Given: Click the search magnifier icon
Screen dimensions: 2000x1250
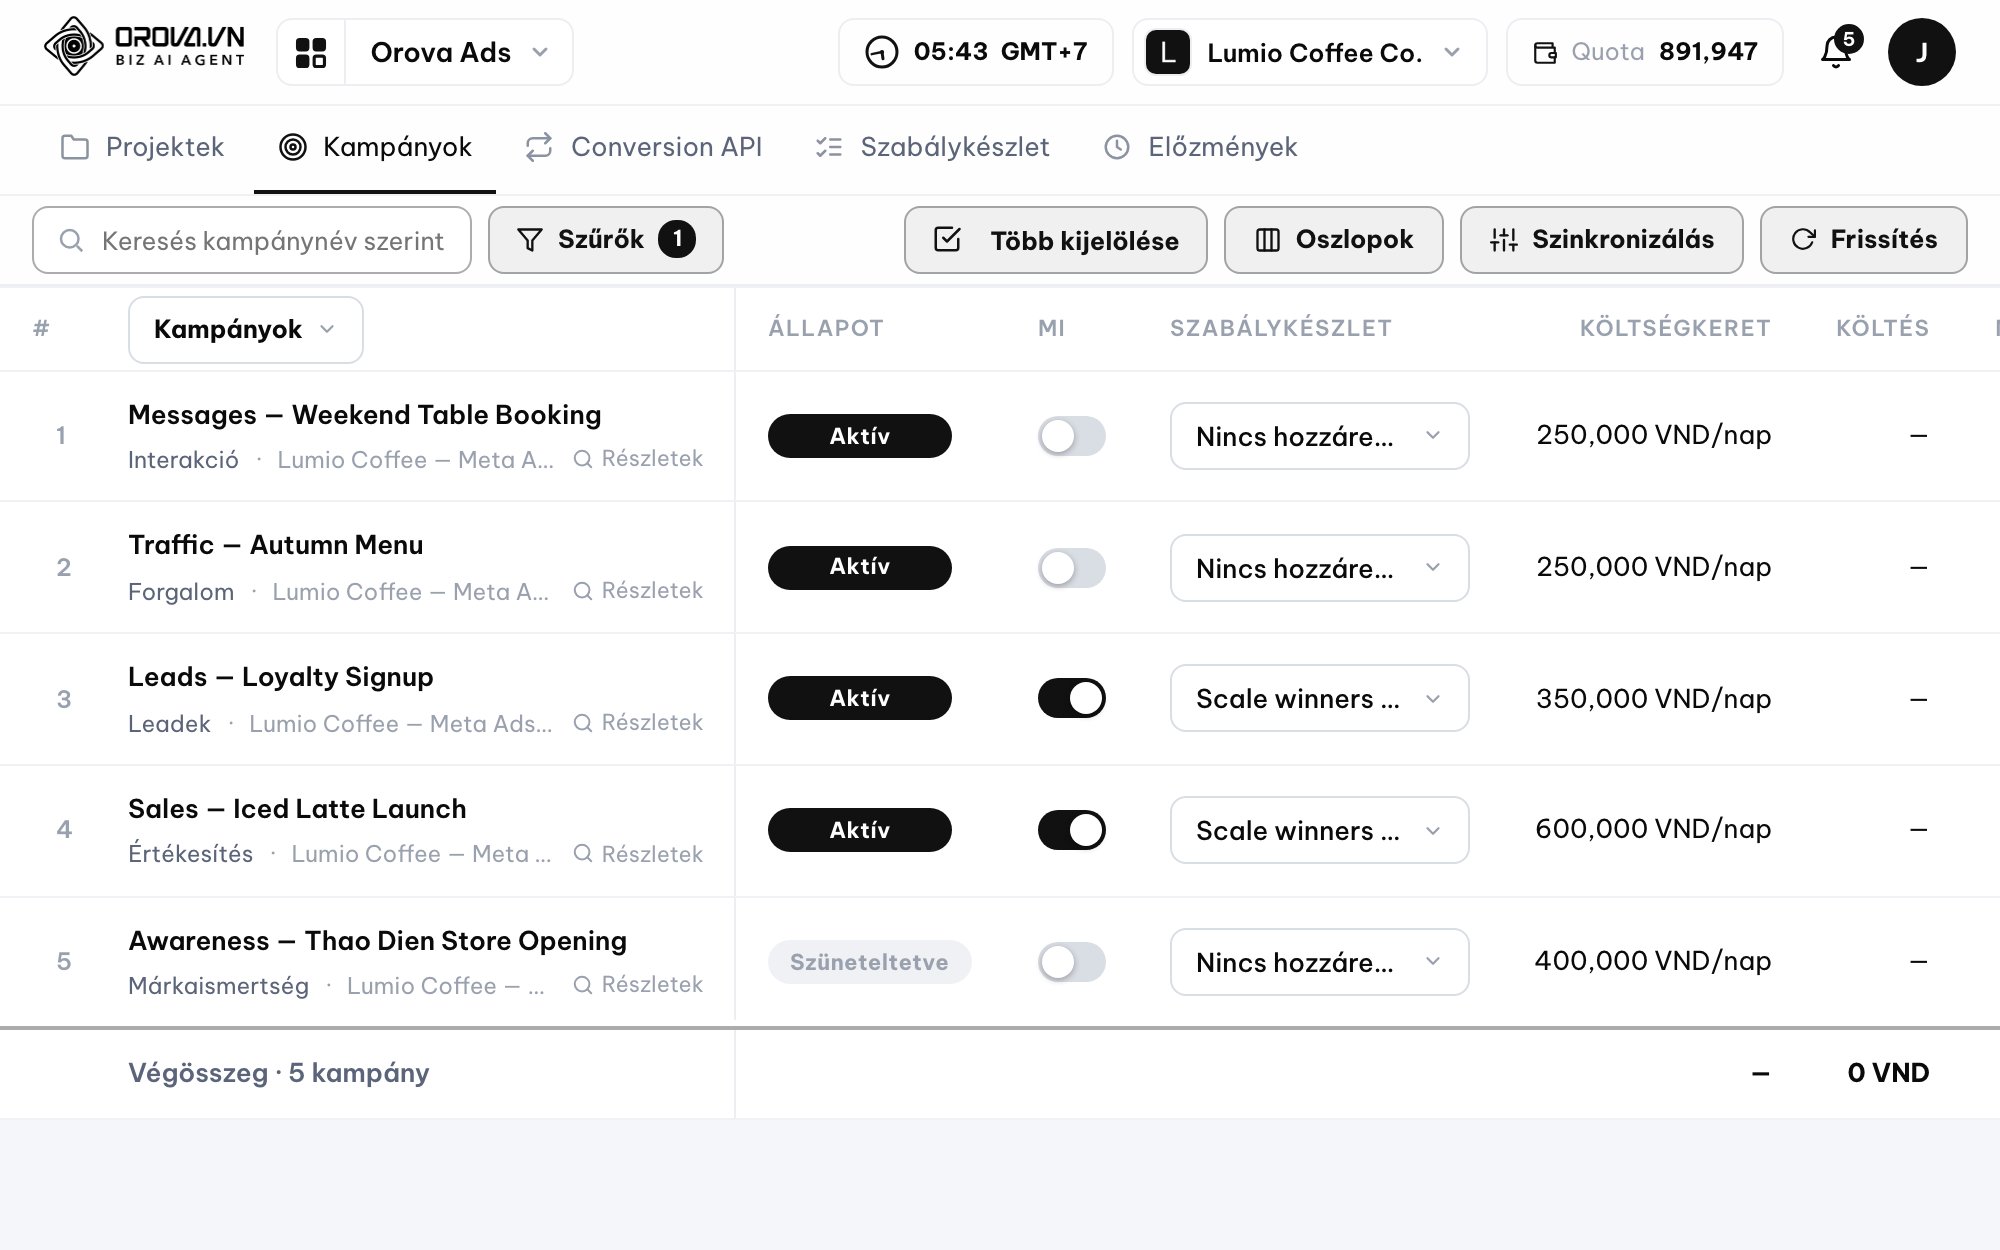Looking at the screenshot, I should coord(71,240).
